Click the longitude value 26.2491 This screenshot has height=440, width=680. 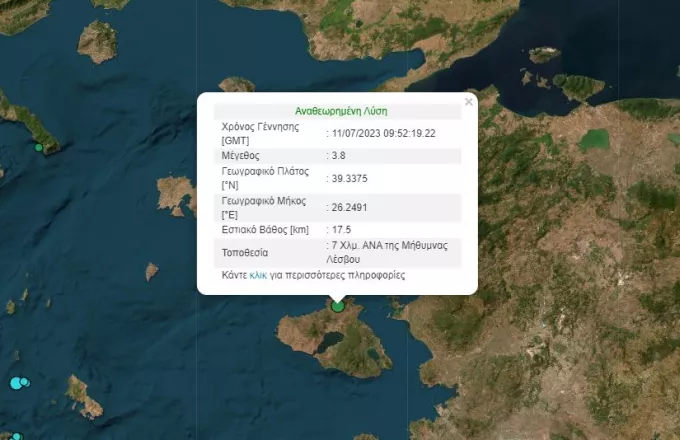pyautogui.click(x=349, y=207)
